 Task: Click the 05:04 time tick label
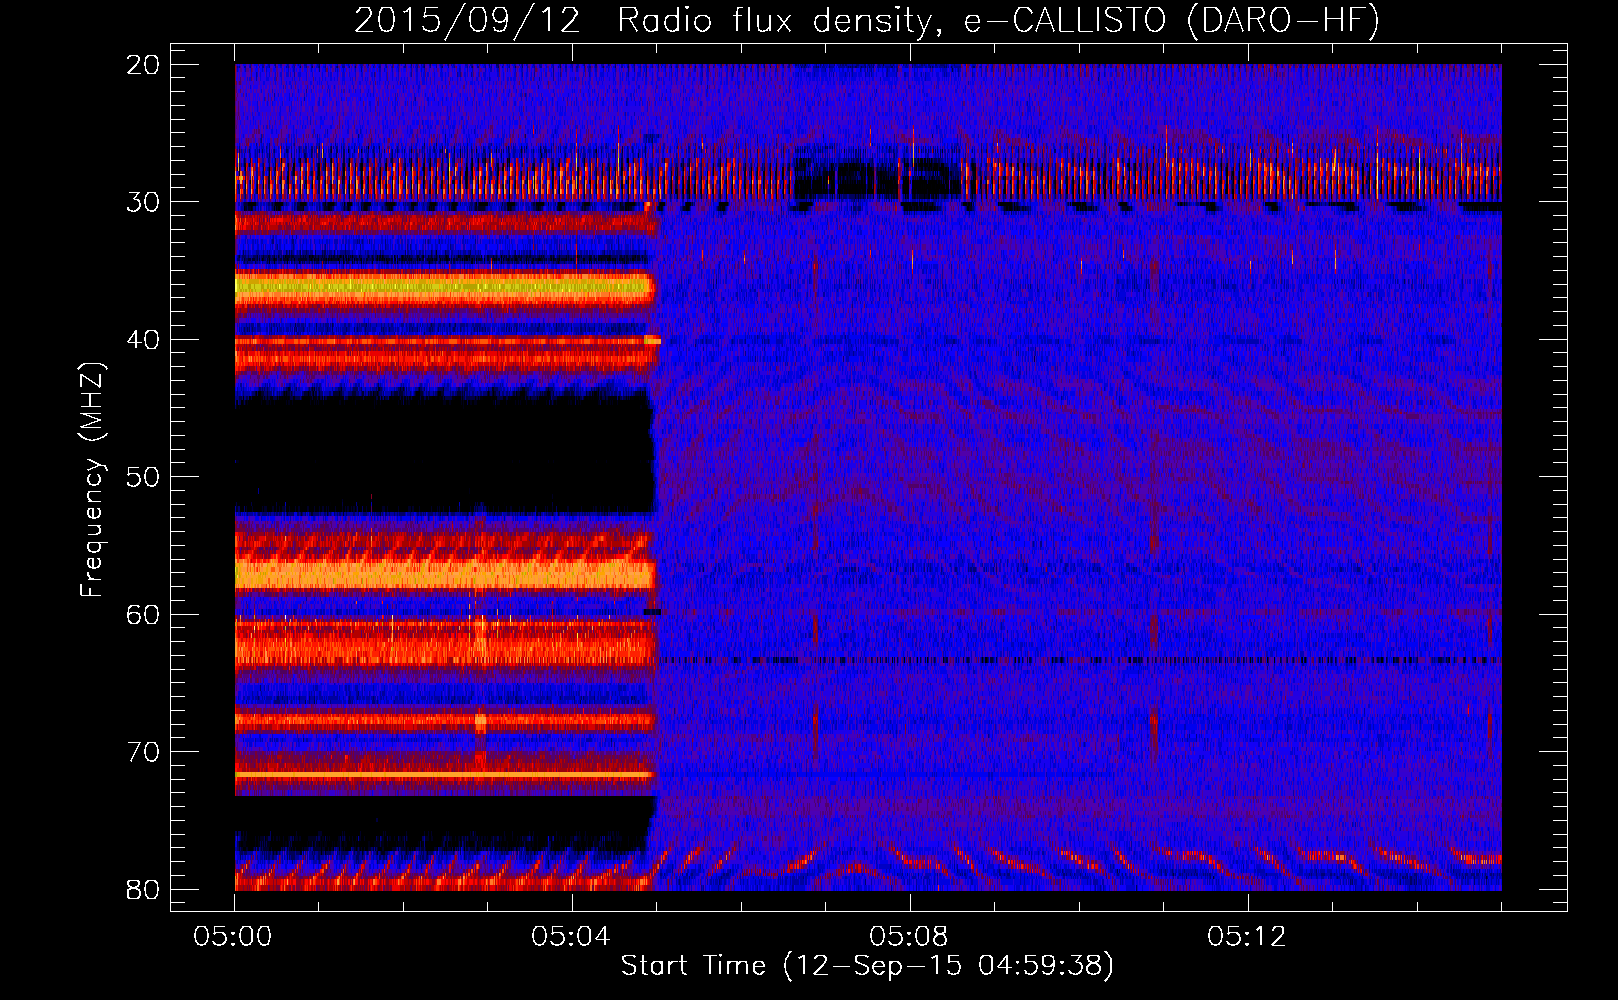[572, 937]
